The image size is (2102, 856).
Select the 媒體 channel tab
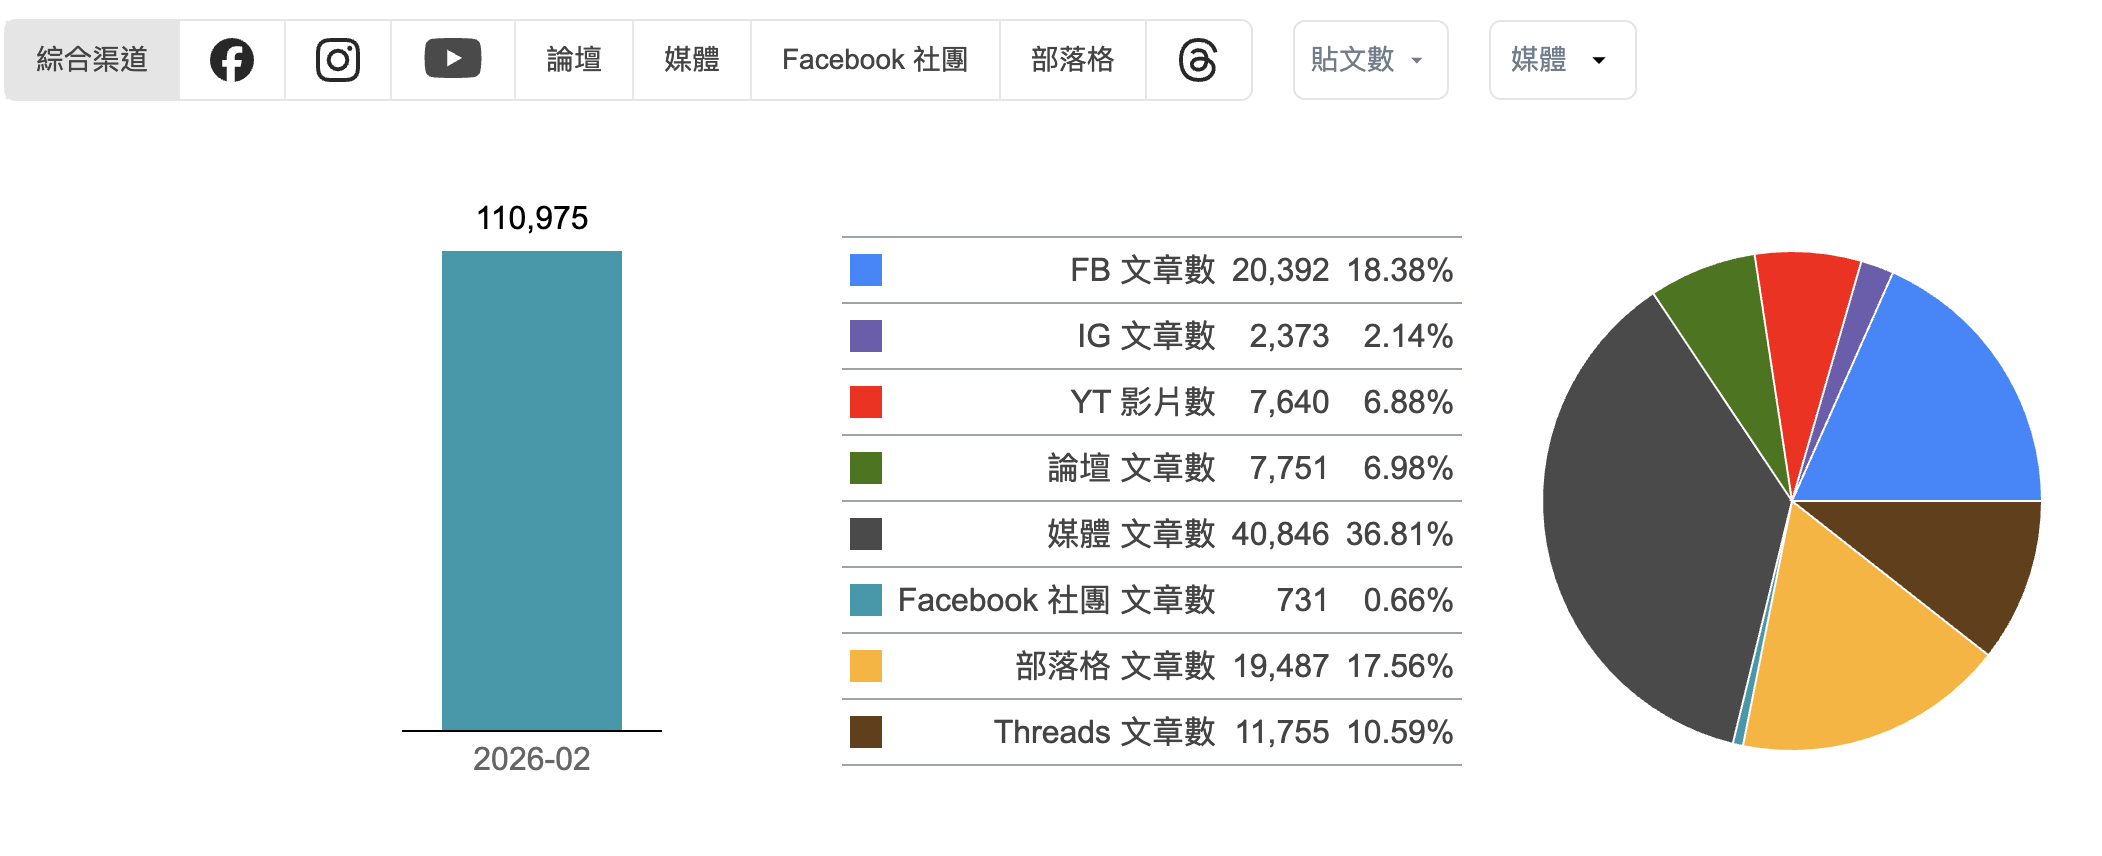pos(692,60)
